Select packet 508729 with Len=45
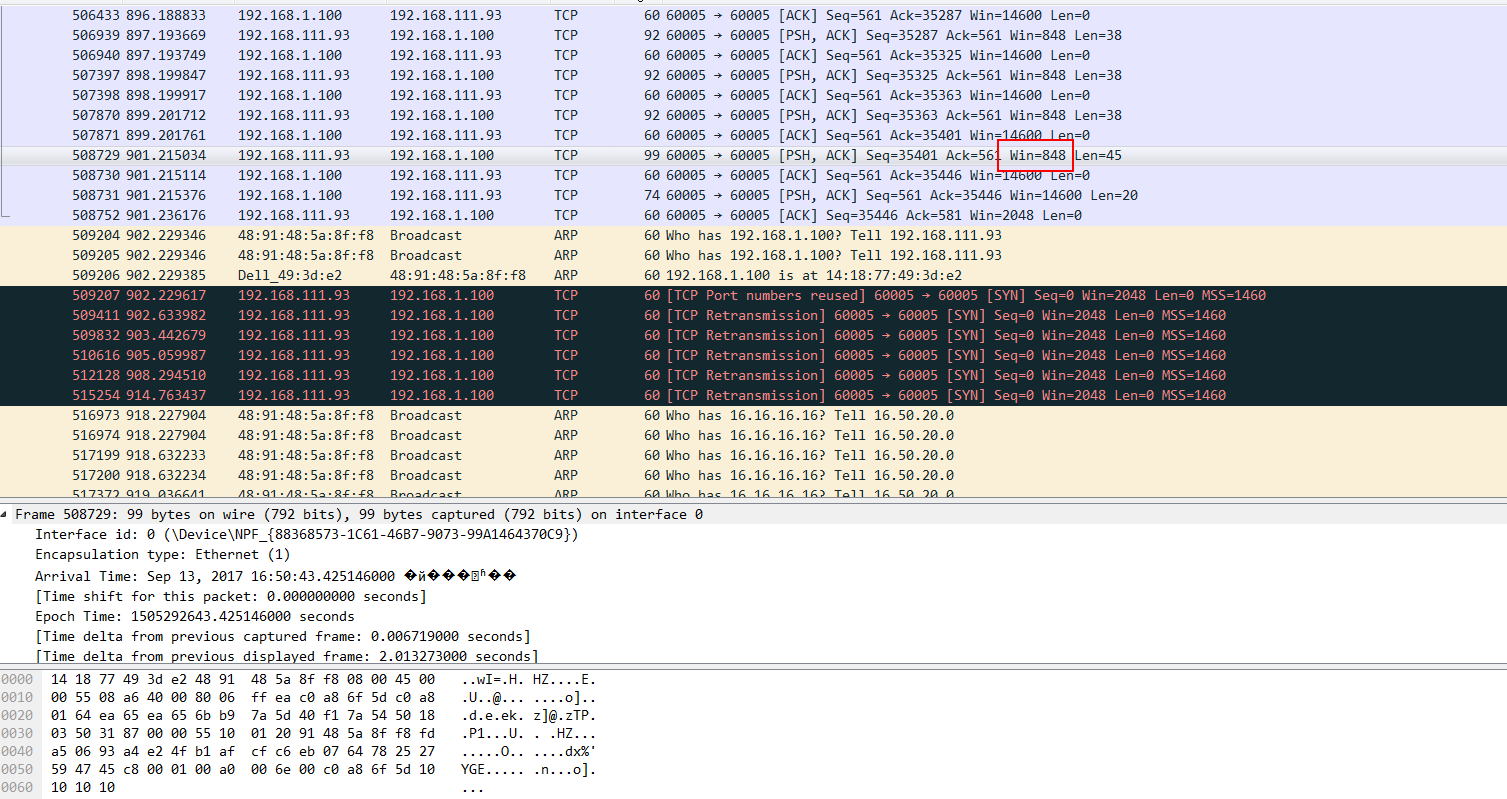 coord(753,155)
